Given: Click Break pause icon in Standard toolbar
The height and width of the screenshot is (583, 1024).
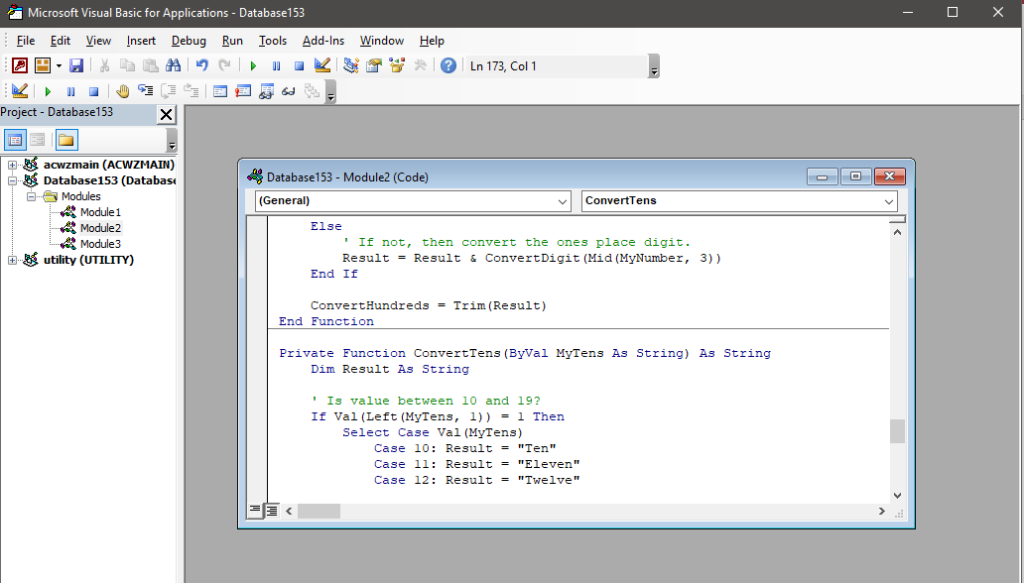Looking at the screenshot, I should 276,66.
